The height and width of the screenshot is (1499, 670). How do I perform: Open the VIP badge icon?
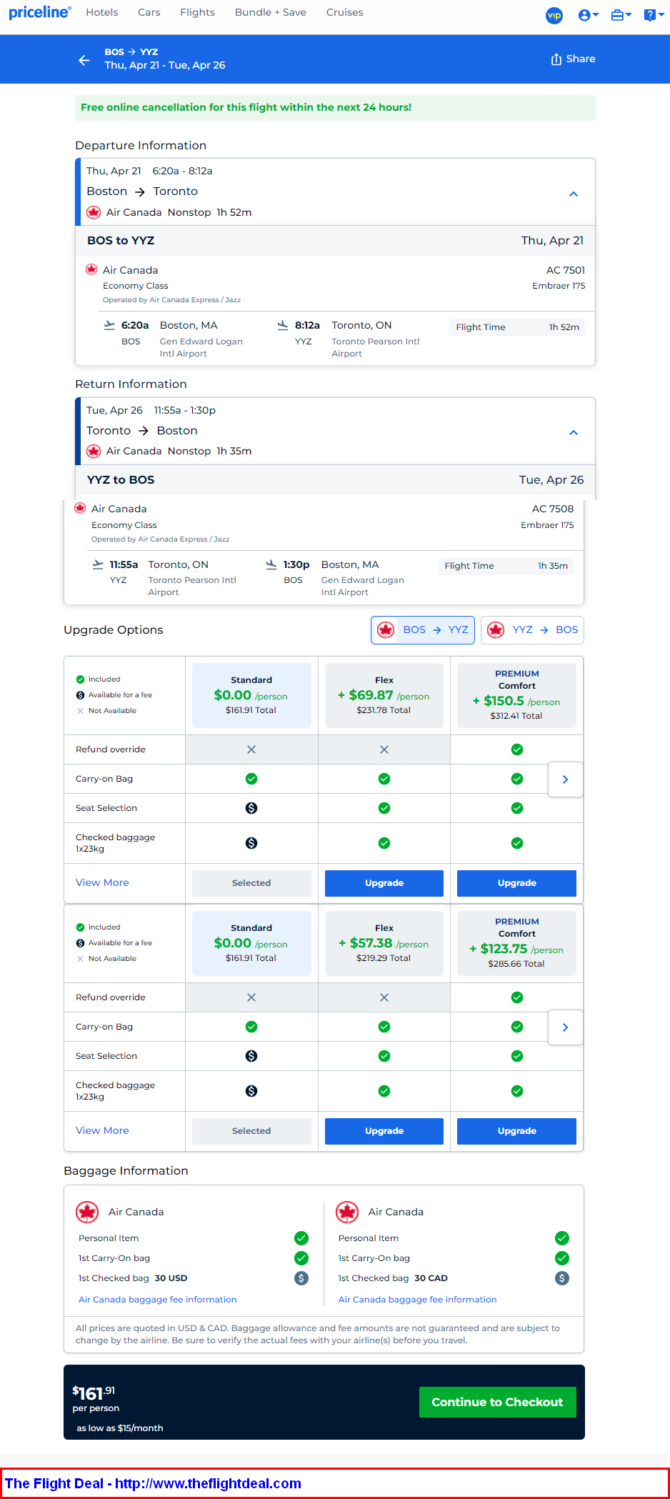(554, 15)
